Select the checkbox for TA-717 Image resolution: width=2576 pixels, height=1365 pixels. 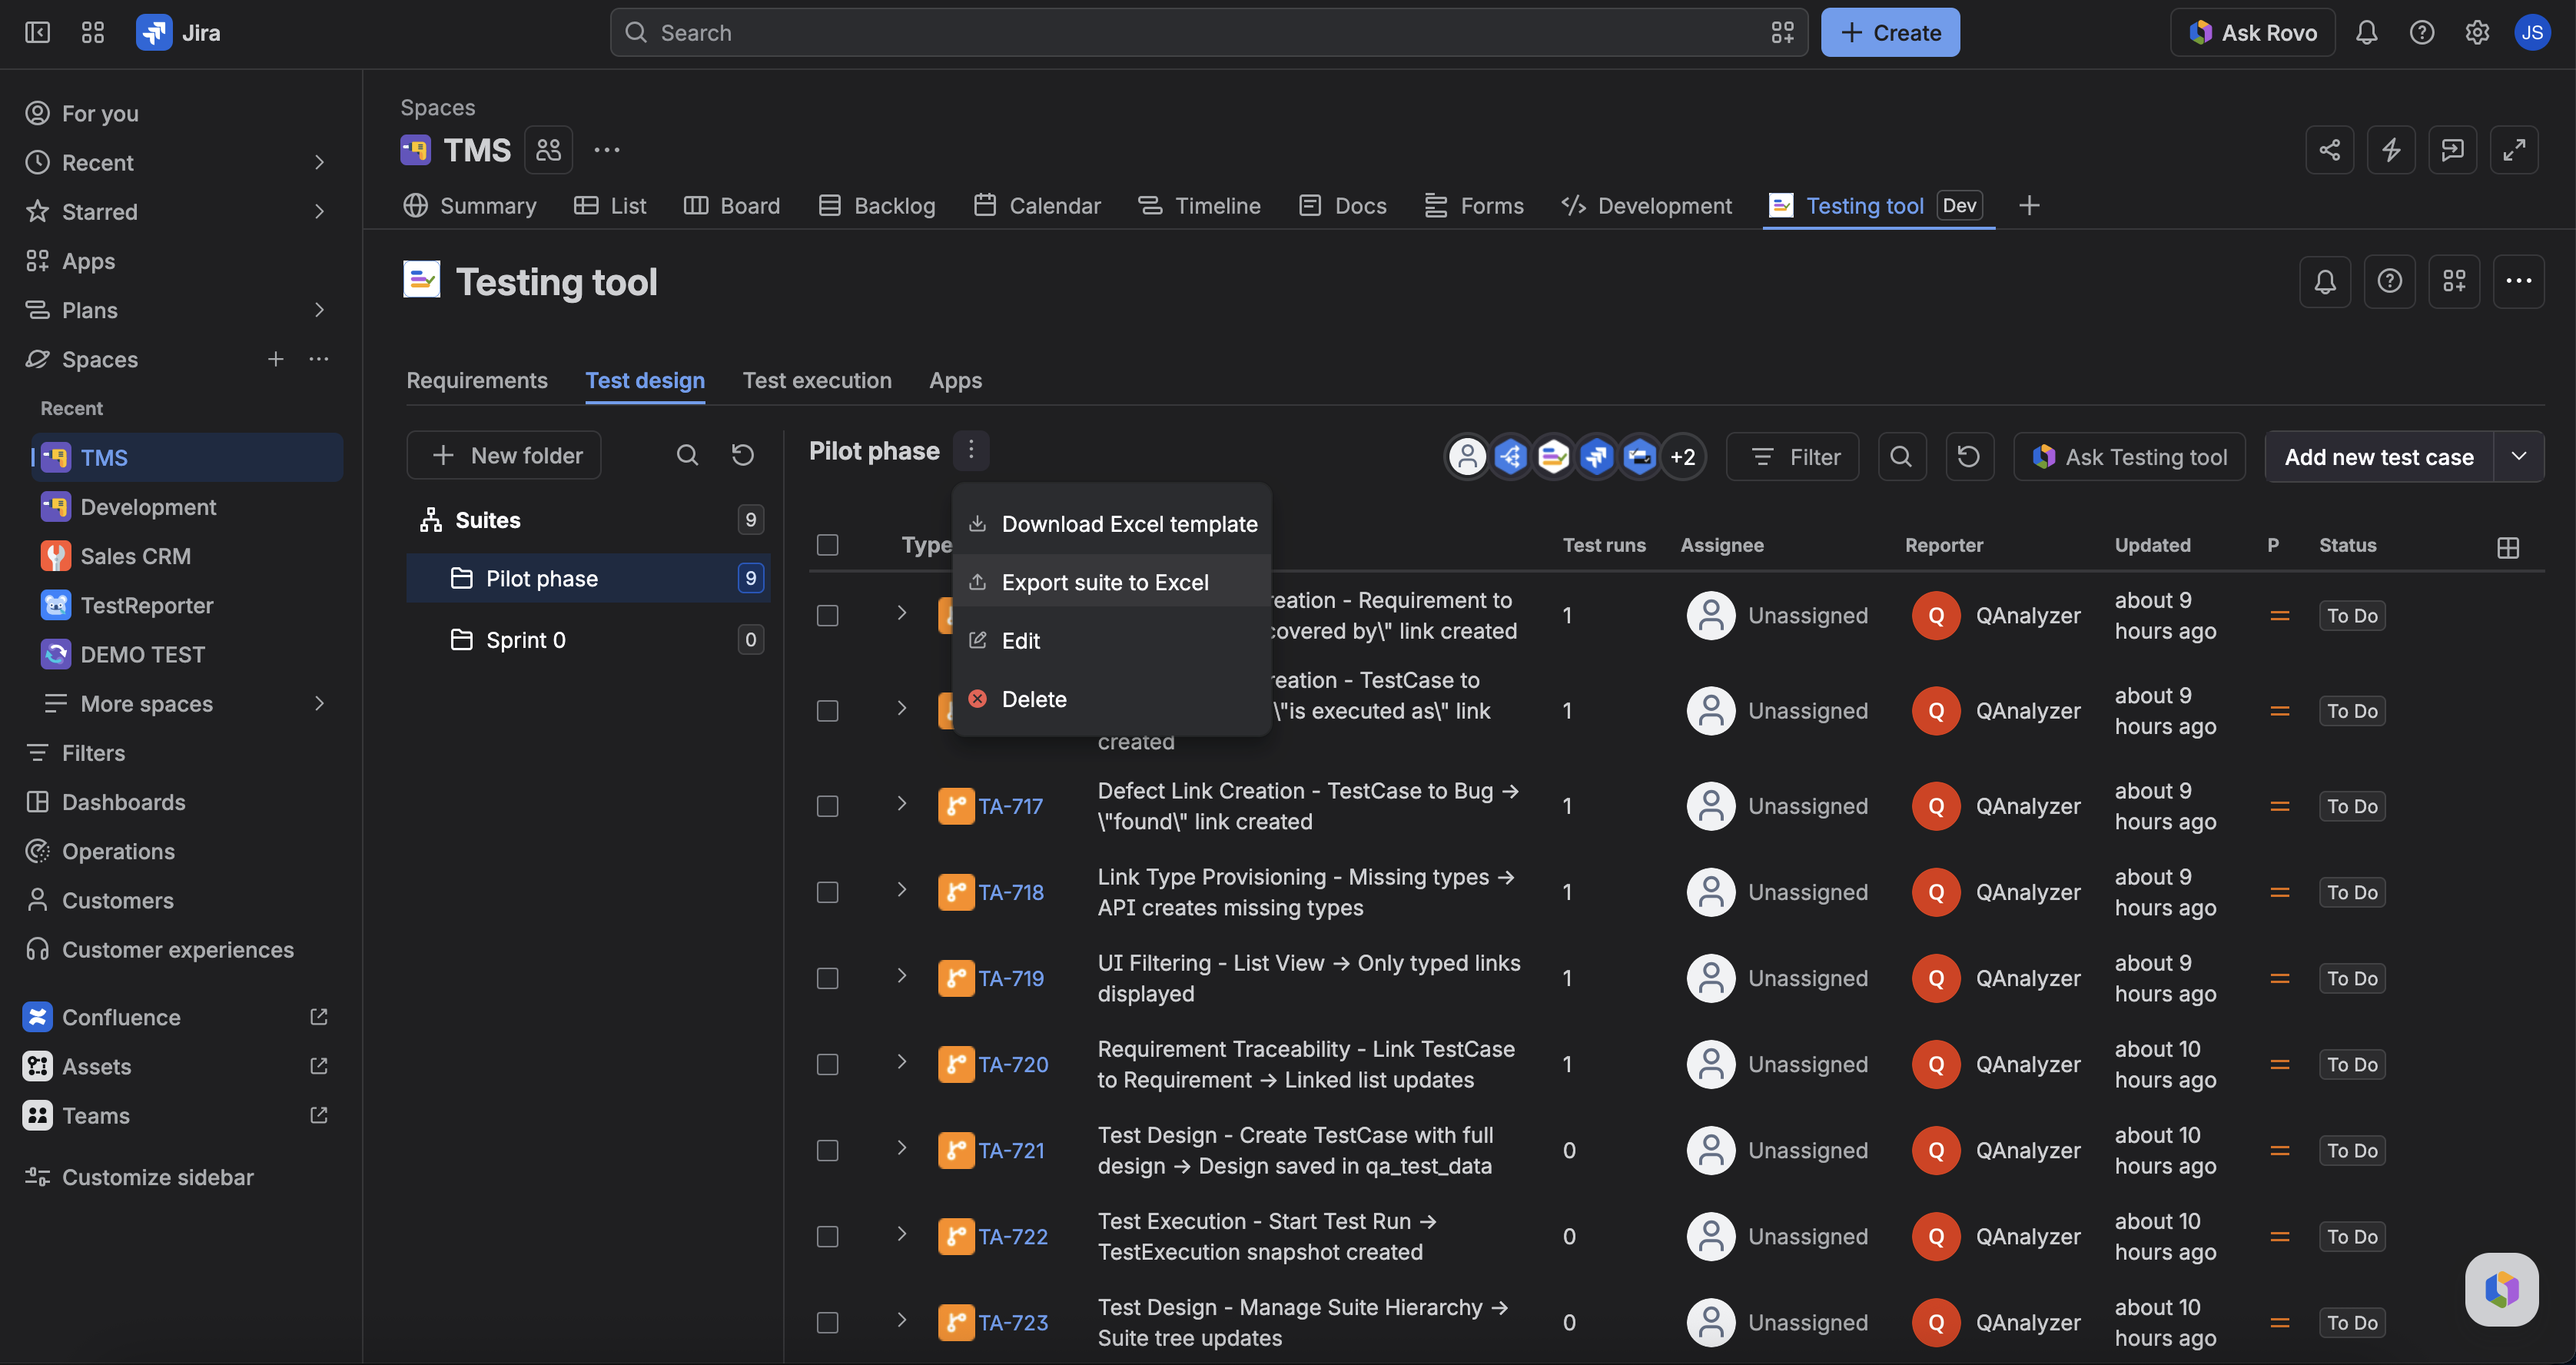pyautogui.click(x=827, y=806)
